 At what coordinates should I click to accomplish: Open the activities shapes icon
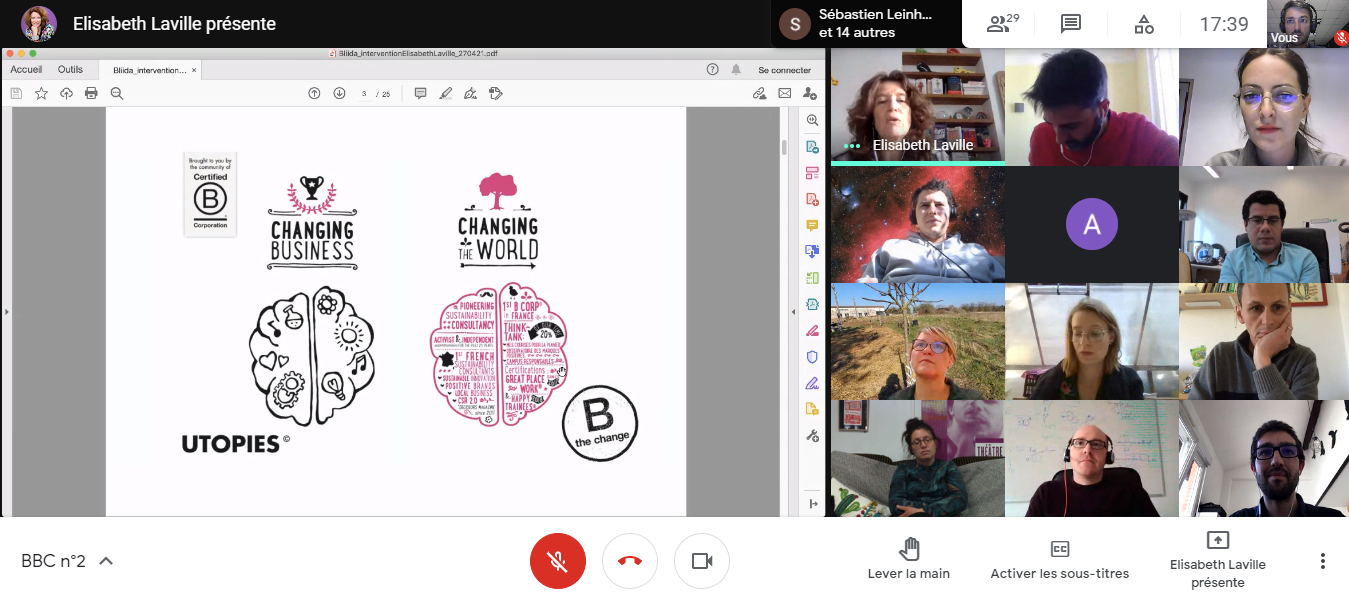tap(1144, 24)
